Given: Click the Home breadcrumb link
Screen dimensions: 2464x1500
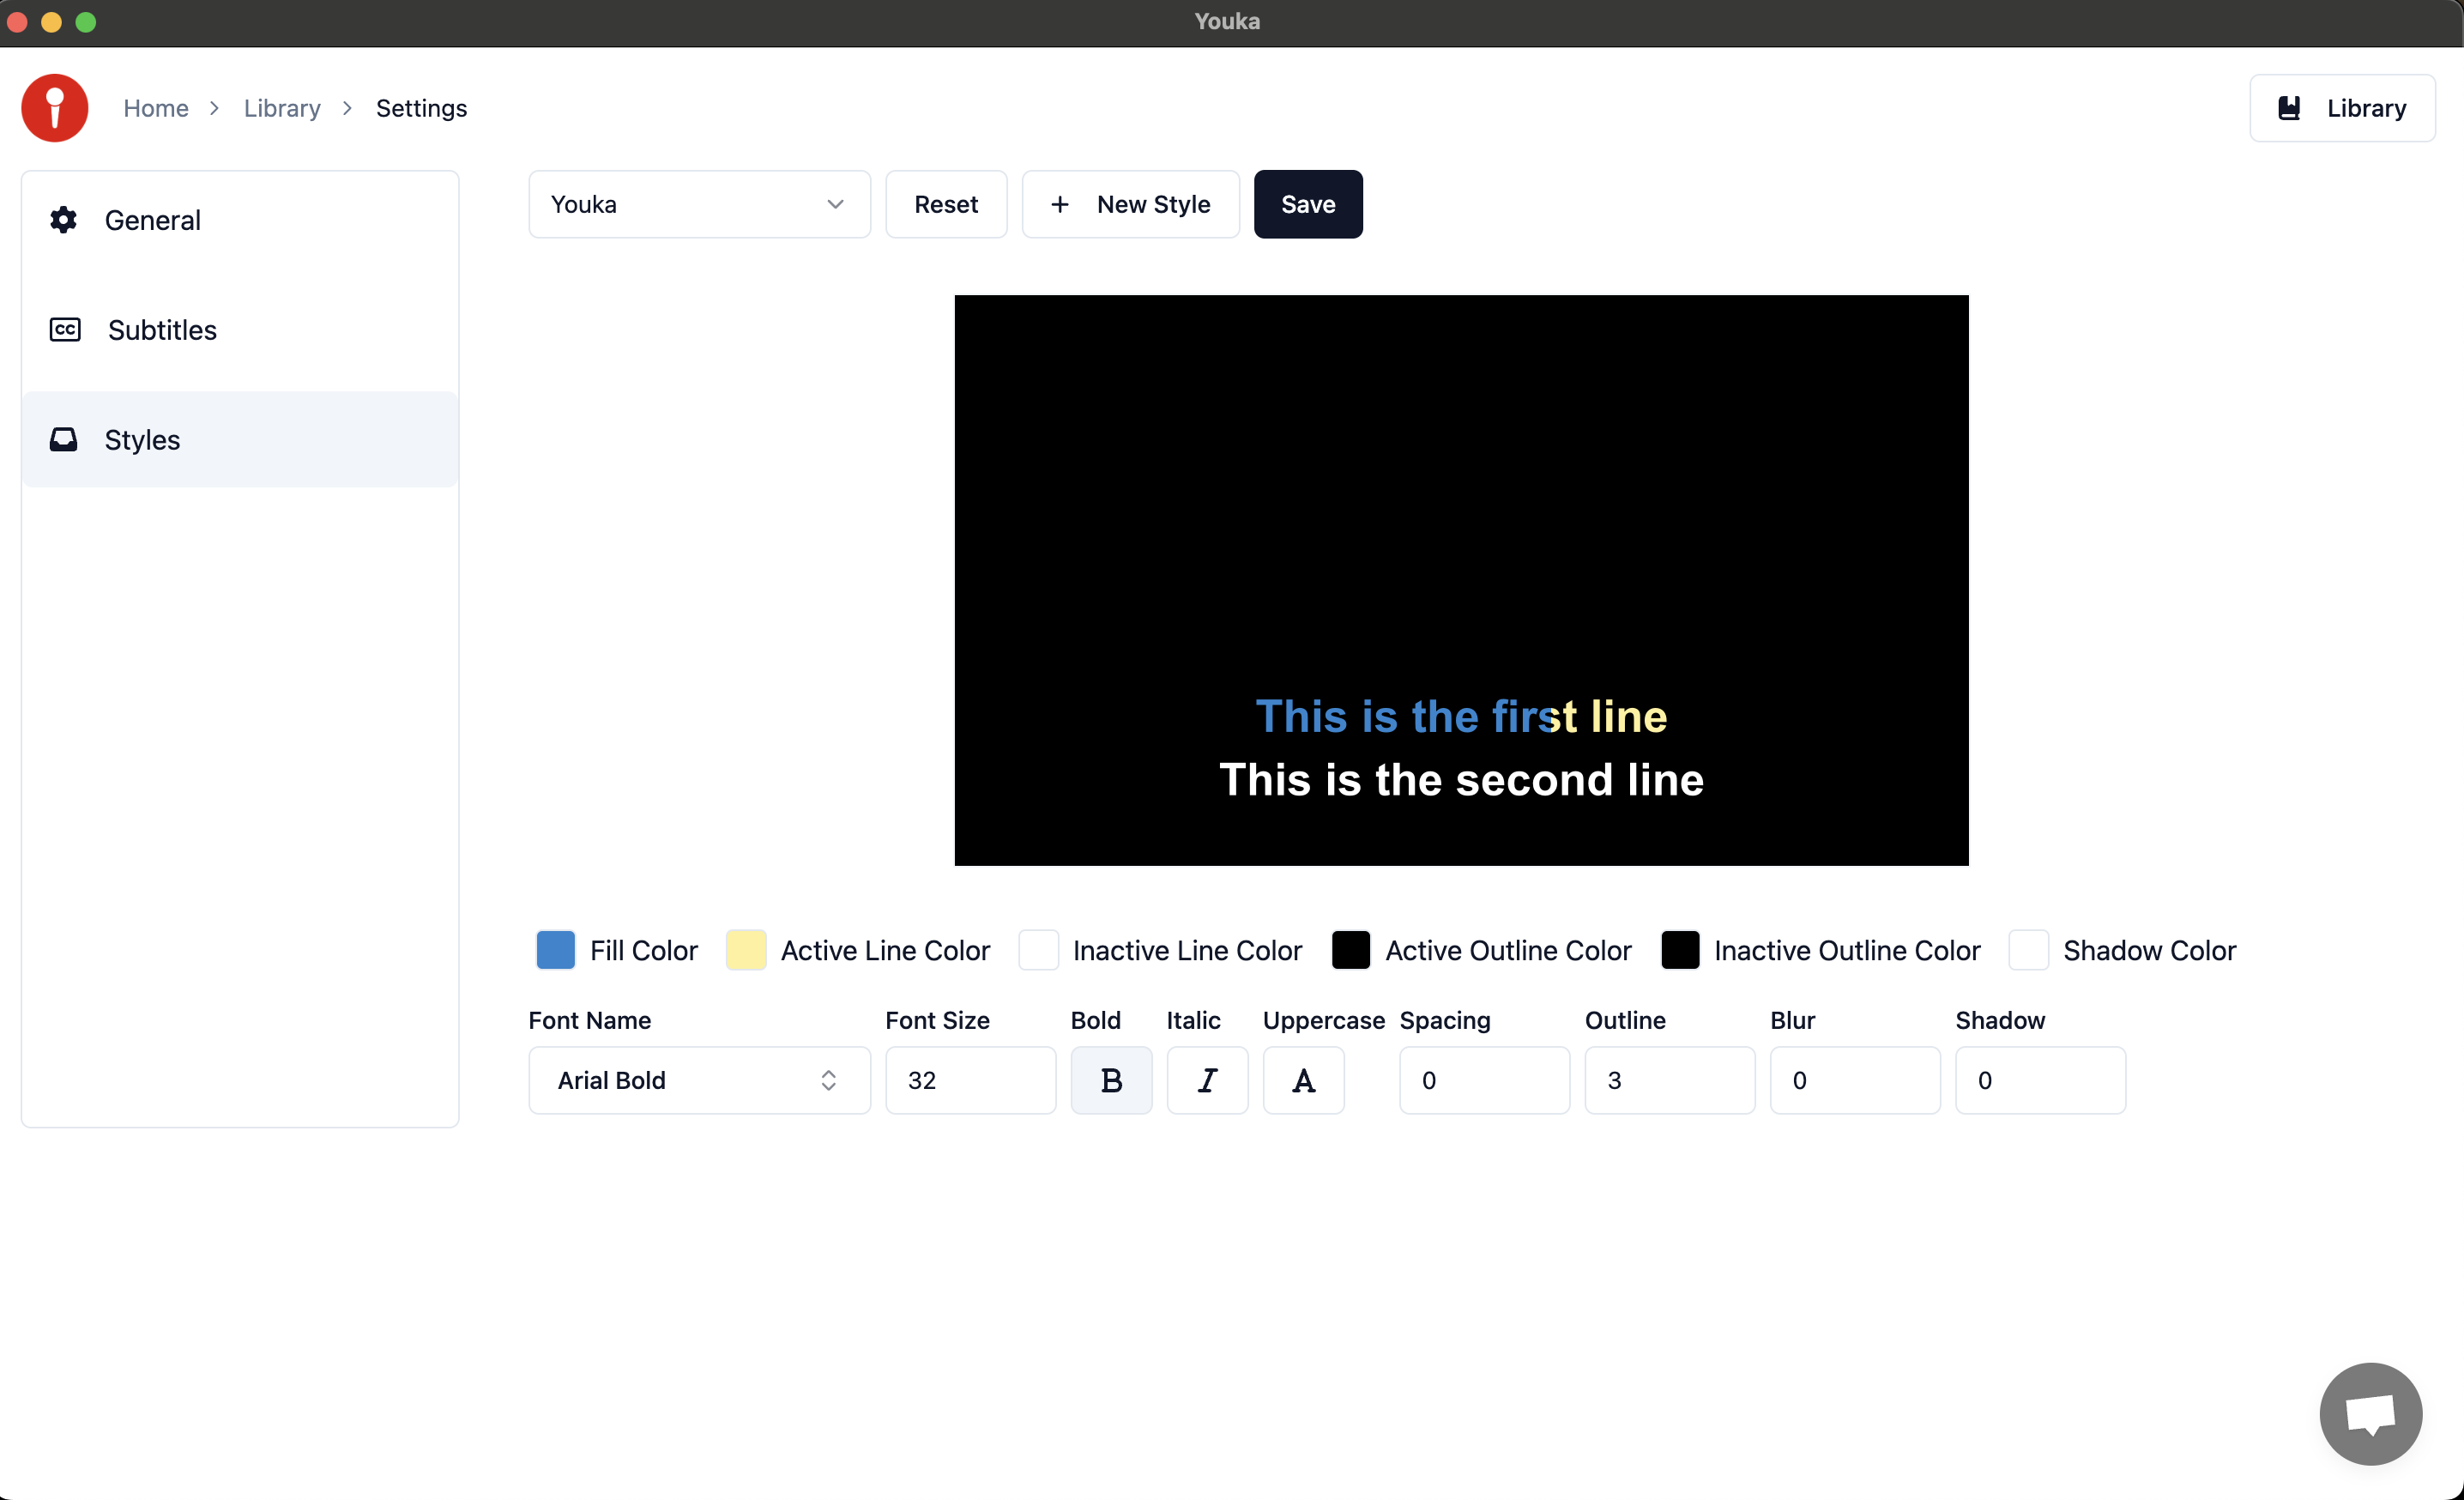Looking at the screenshot, I should [x=156, y=108].
